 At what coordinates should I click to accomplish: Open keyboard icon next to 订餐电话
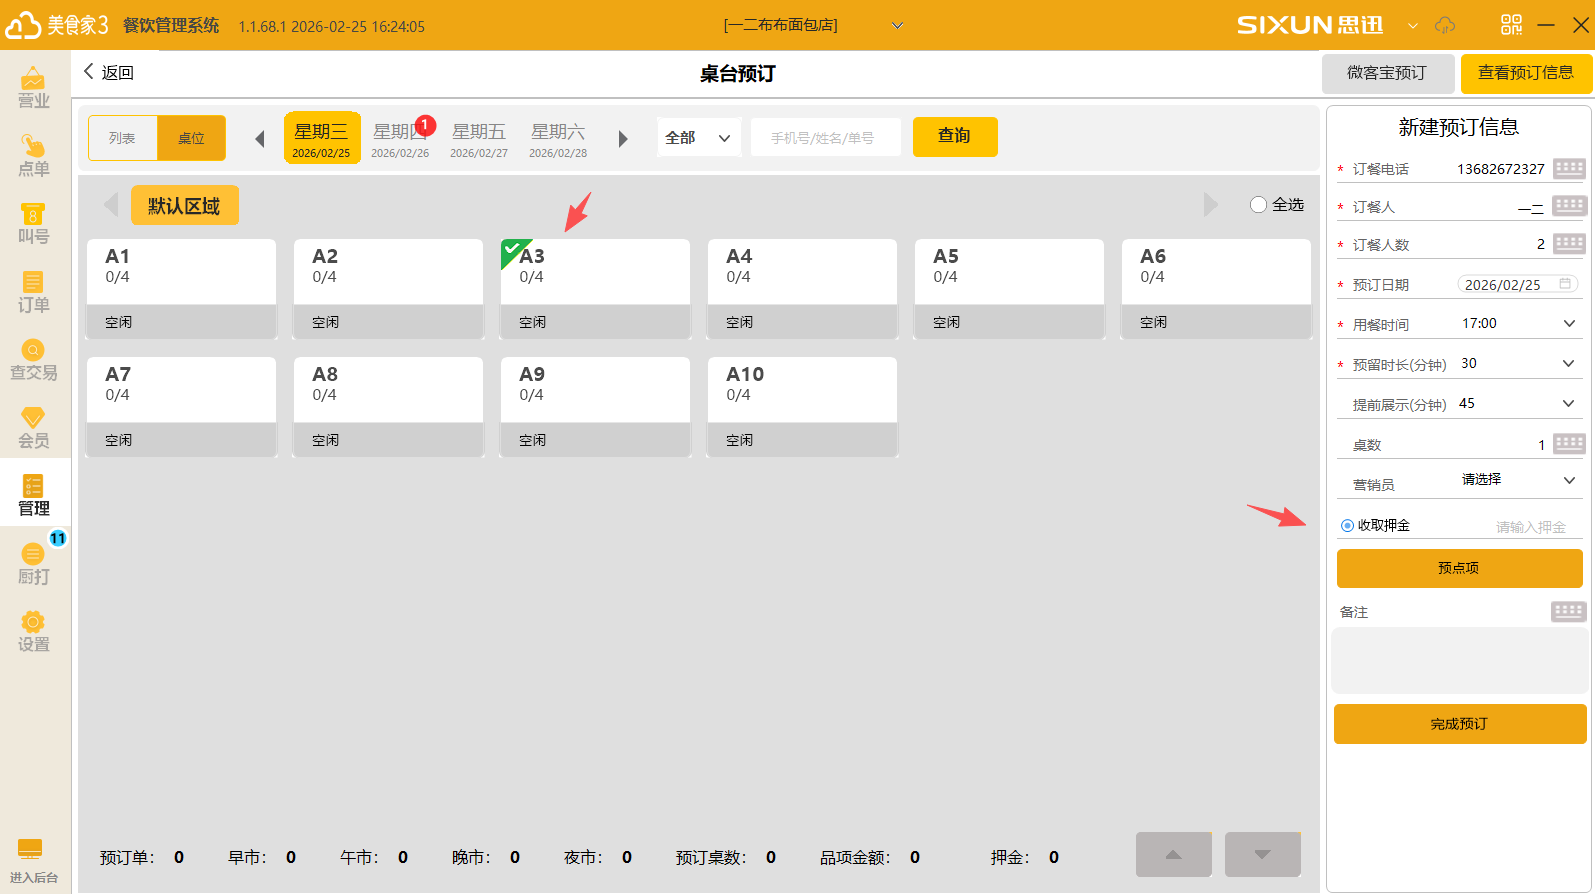[1568, 168]
